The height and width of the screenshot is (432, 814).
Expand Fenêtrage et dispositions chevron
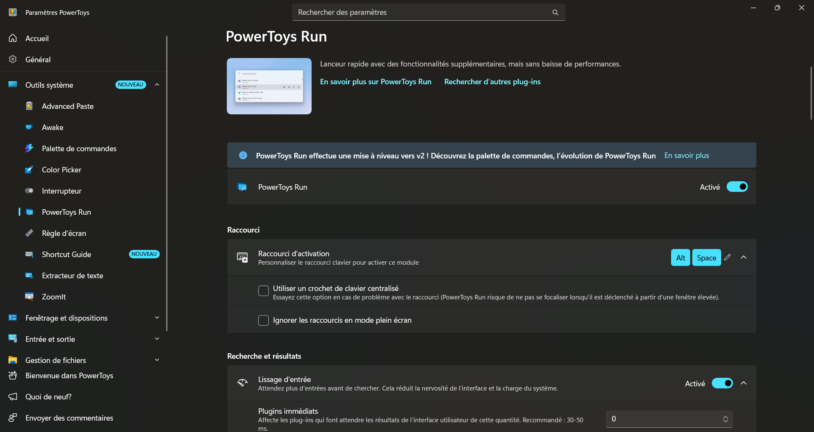click(157, 318)
